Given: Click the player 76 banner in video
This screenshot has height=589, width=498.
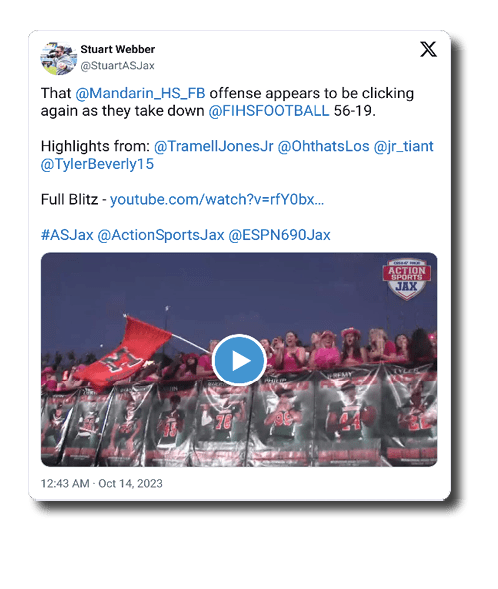Looking at the screenshot, I should [x=222, y=421].
